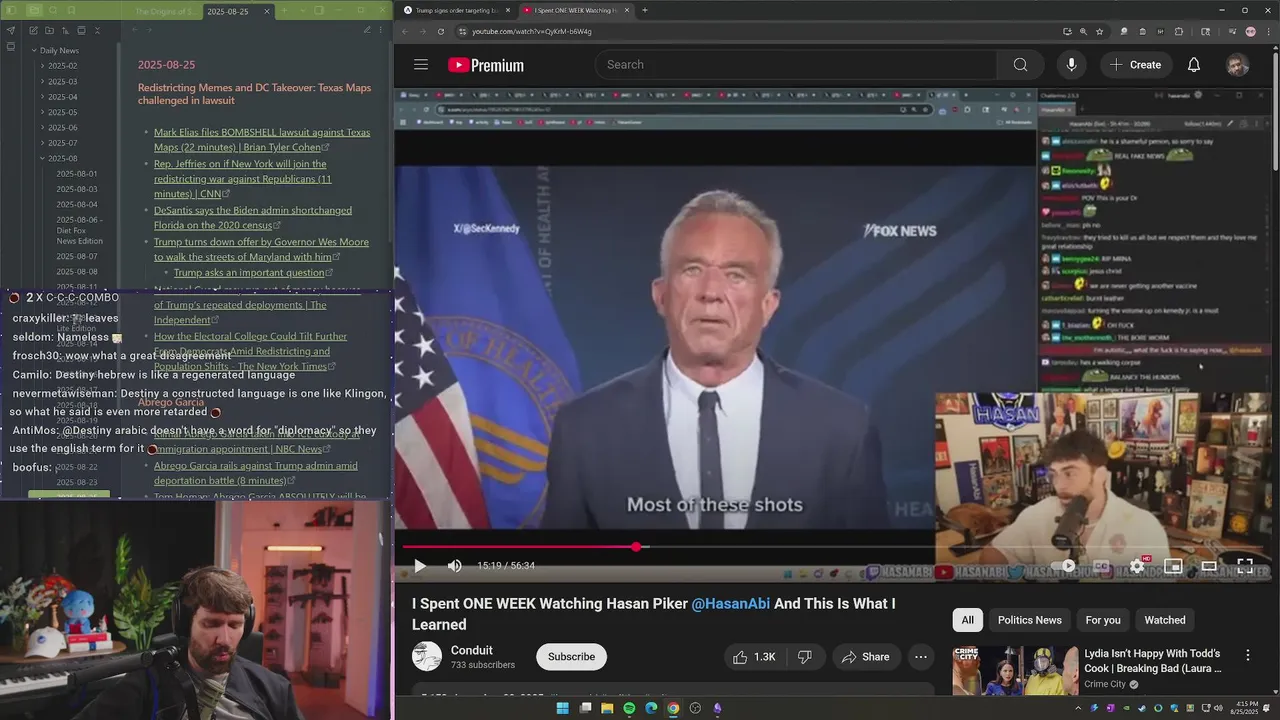Image resolution: width=1280 pixels, height=720 pixels.
Task: Click the red progress bar scrubber
Action: click(637, 547)
